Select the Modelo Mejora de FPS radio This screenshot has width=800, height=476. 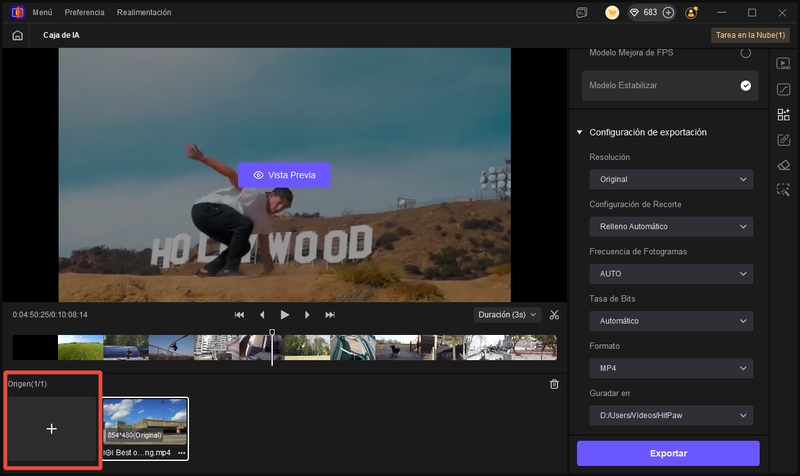(x=745, y=52)
